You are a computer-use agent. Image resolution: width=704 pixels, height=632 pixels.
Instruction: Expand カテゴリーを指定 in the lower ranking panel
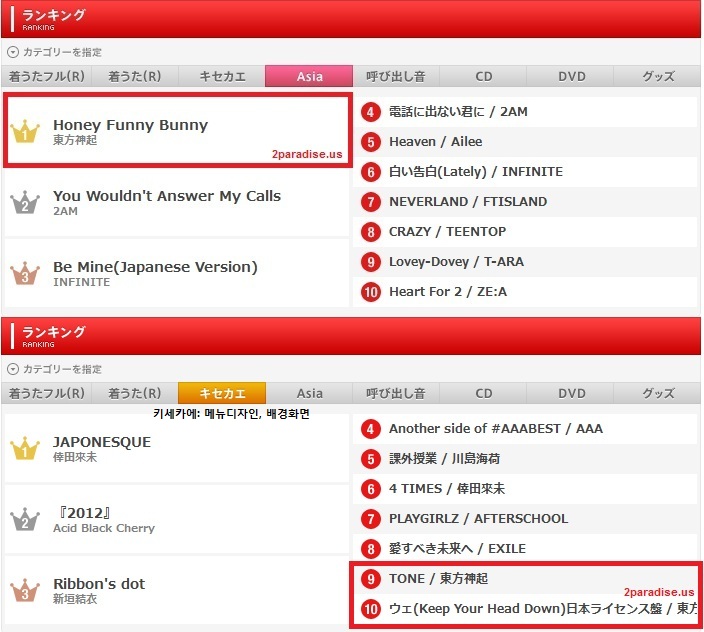[55, 369]
